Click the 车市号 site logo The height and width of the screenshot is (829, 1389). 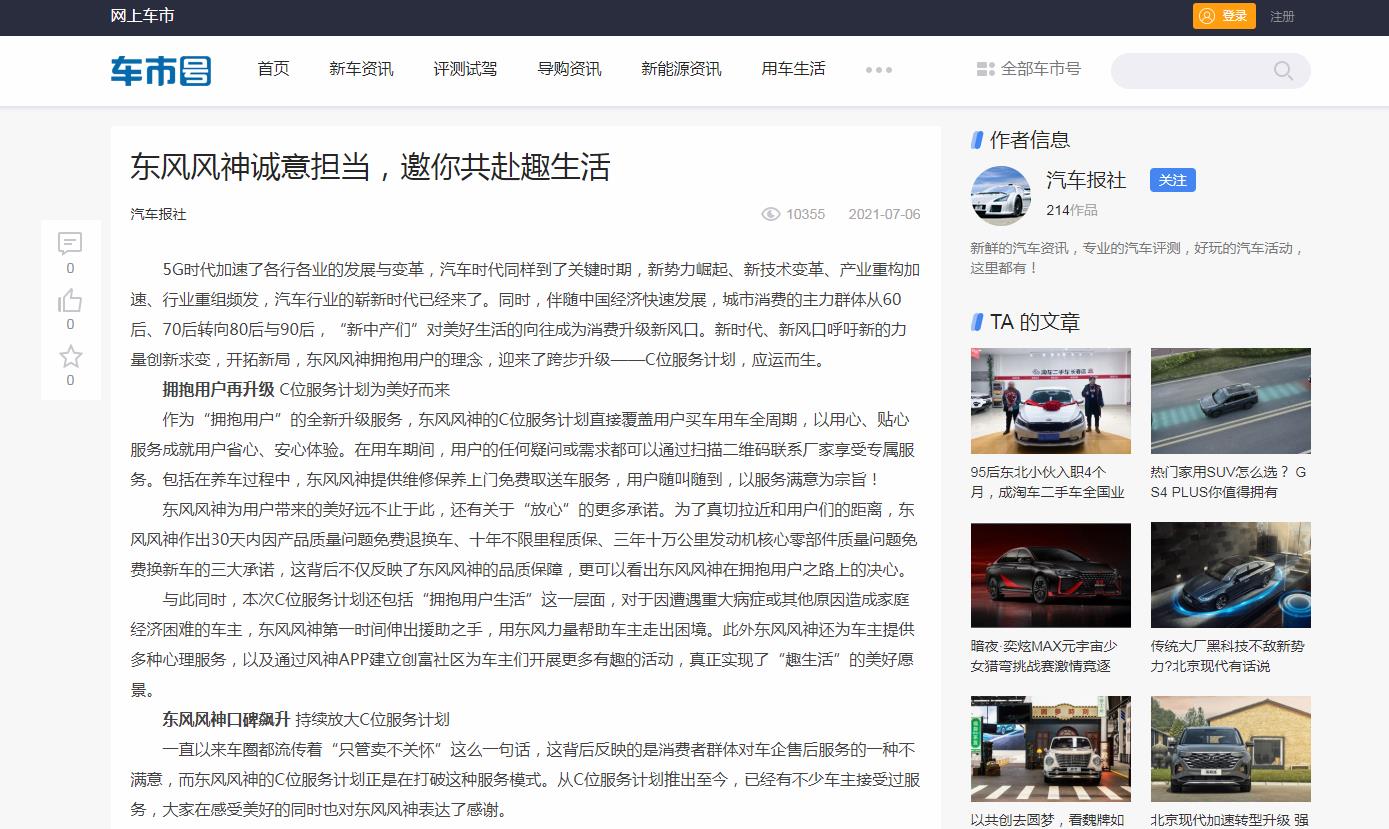pyautogui.click(x=161, y=70)
